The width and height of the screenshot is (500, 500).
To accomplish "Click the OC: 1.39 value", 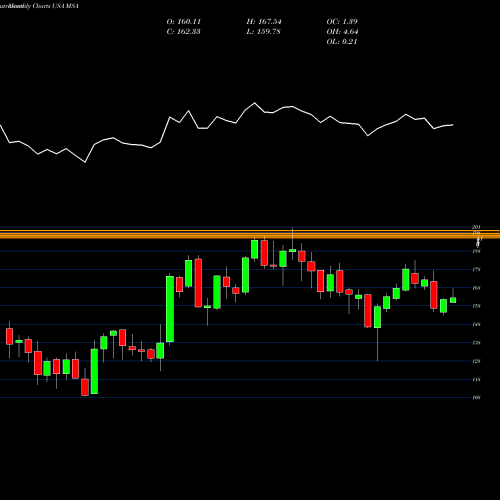I will [x=342, y=22].
